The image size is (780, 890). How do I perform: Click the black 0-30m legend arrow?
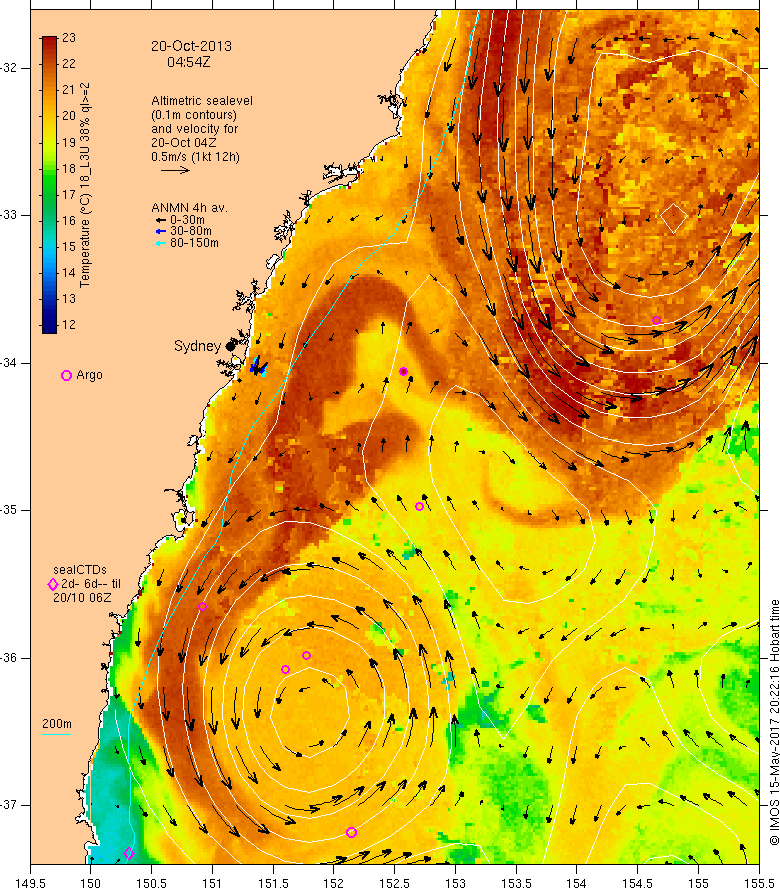[x=161, y=220]
